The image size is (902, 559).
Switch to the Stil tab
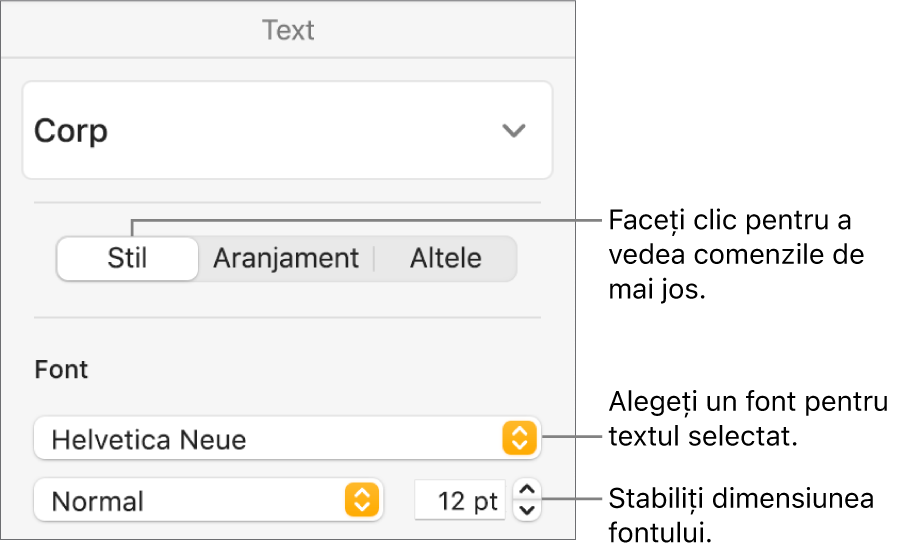(x=127, y=258)
